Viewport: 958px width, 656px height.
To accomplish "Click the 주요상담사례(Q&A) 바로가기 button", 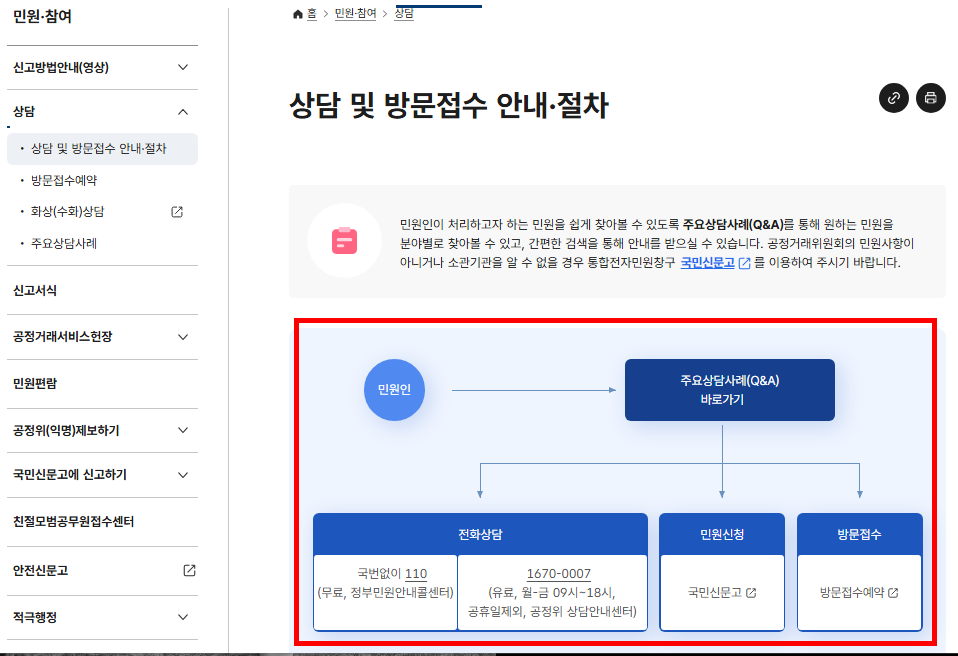I will 729,390.
